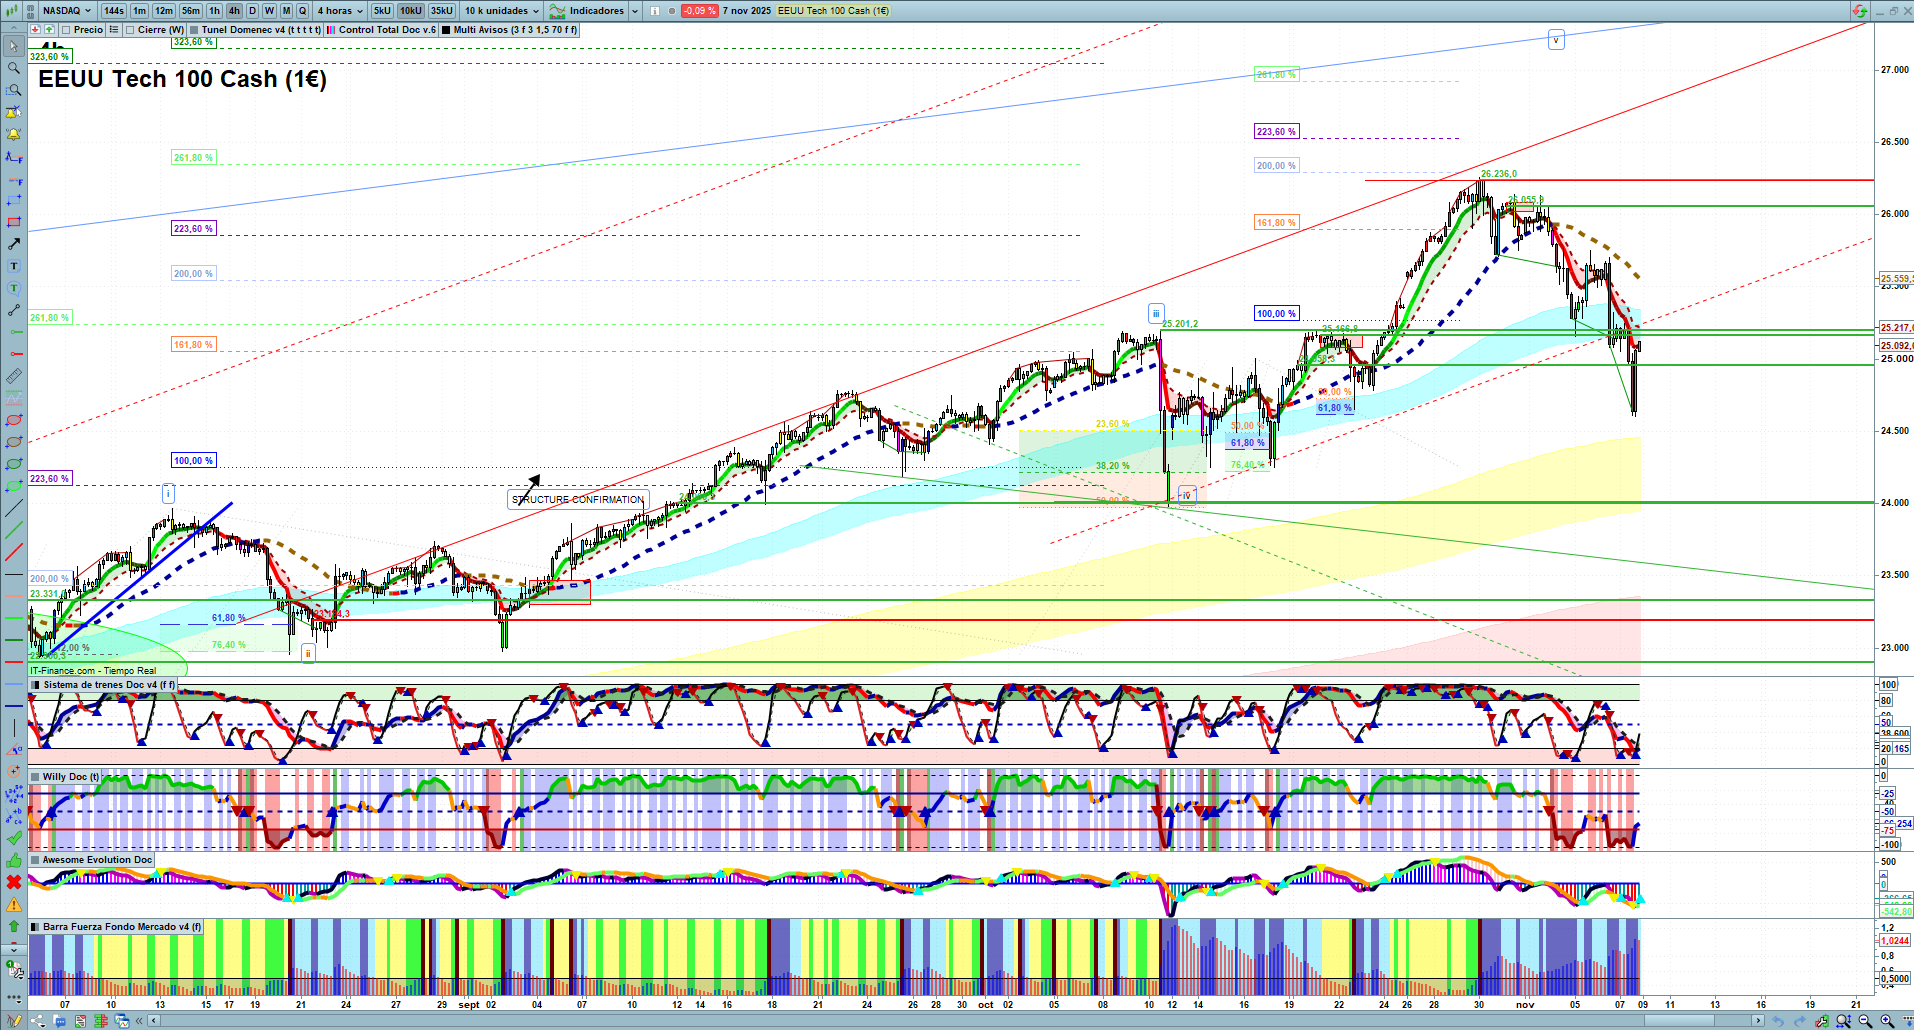Open the Indicadores chart icon
Viewport: 1914px width, 1030px height.
[557, 11]
